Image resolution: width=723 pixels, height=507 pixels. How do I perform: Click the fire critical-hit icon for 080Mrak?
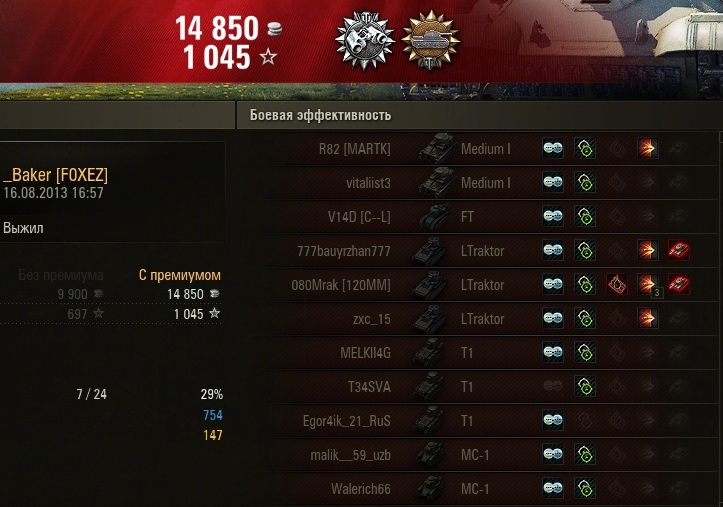pos(616,284)
